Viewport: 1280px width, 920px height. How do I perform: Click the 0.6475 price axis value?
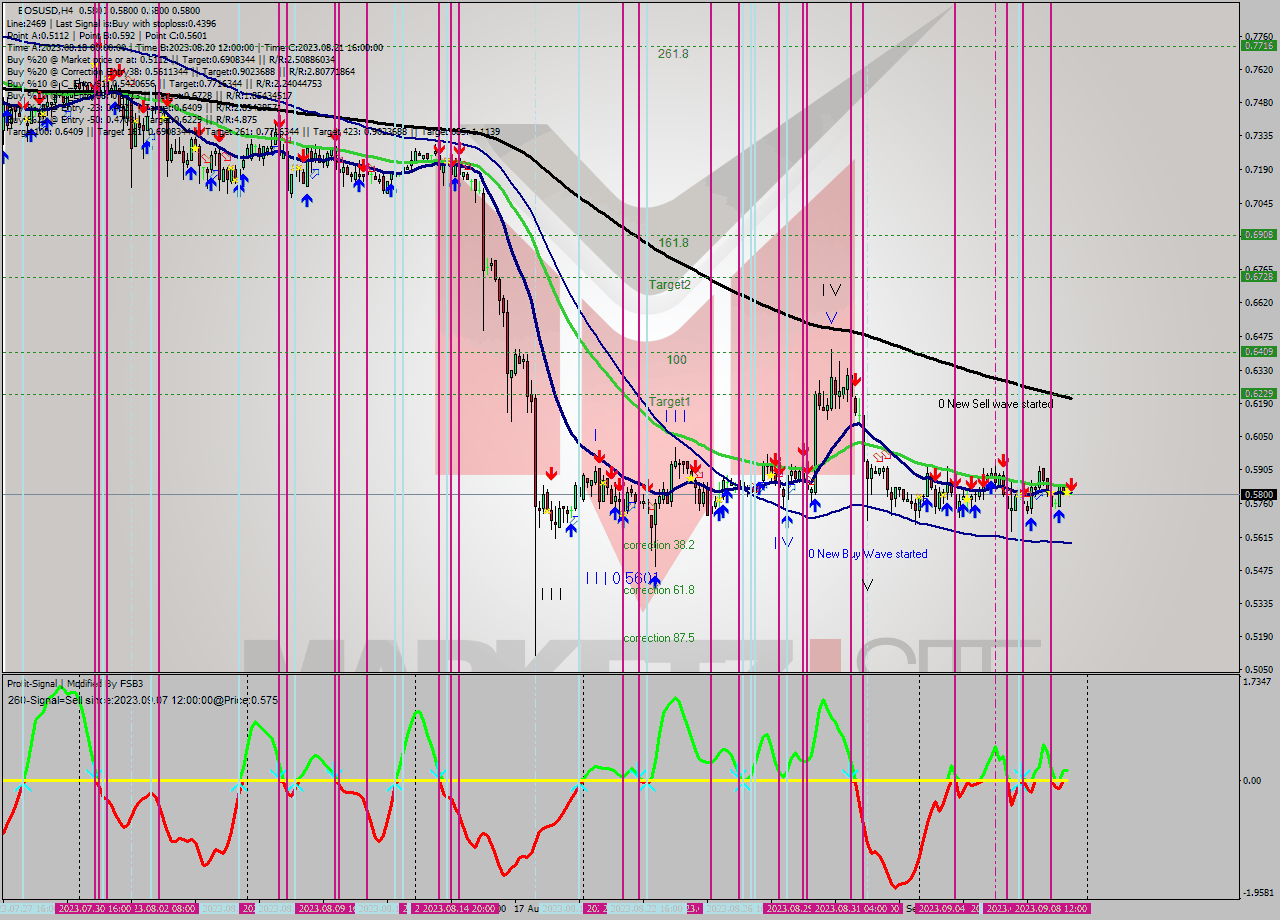coord(1258,337)
